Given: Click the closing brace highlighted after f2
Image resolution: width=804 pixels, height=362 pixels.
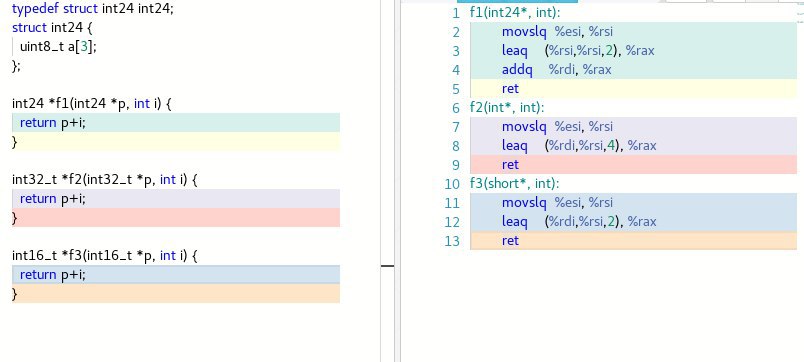Looking at the screenshot, I should pos(176,217).
